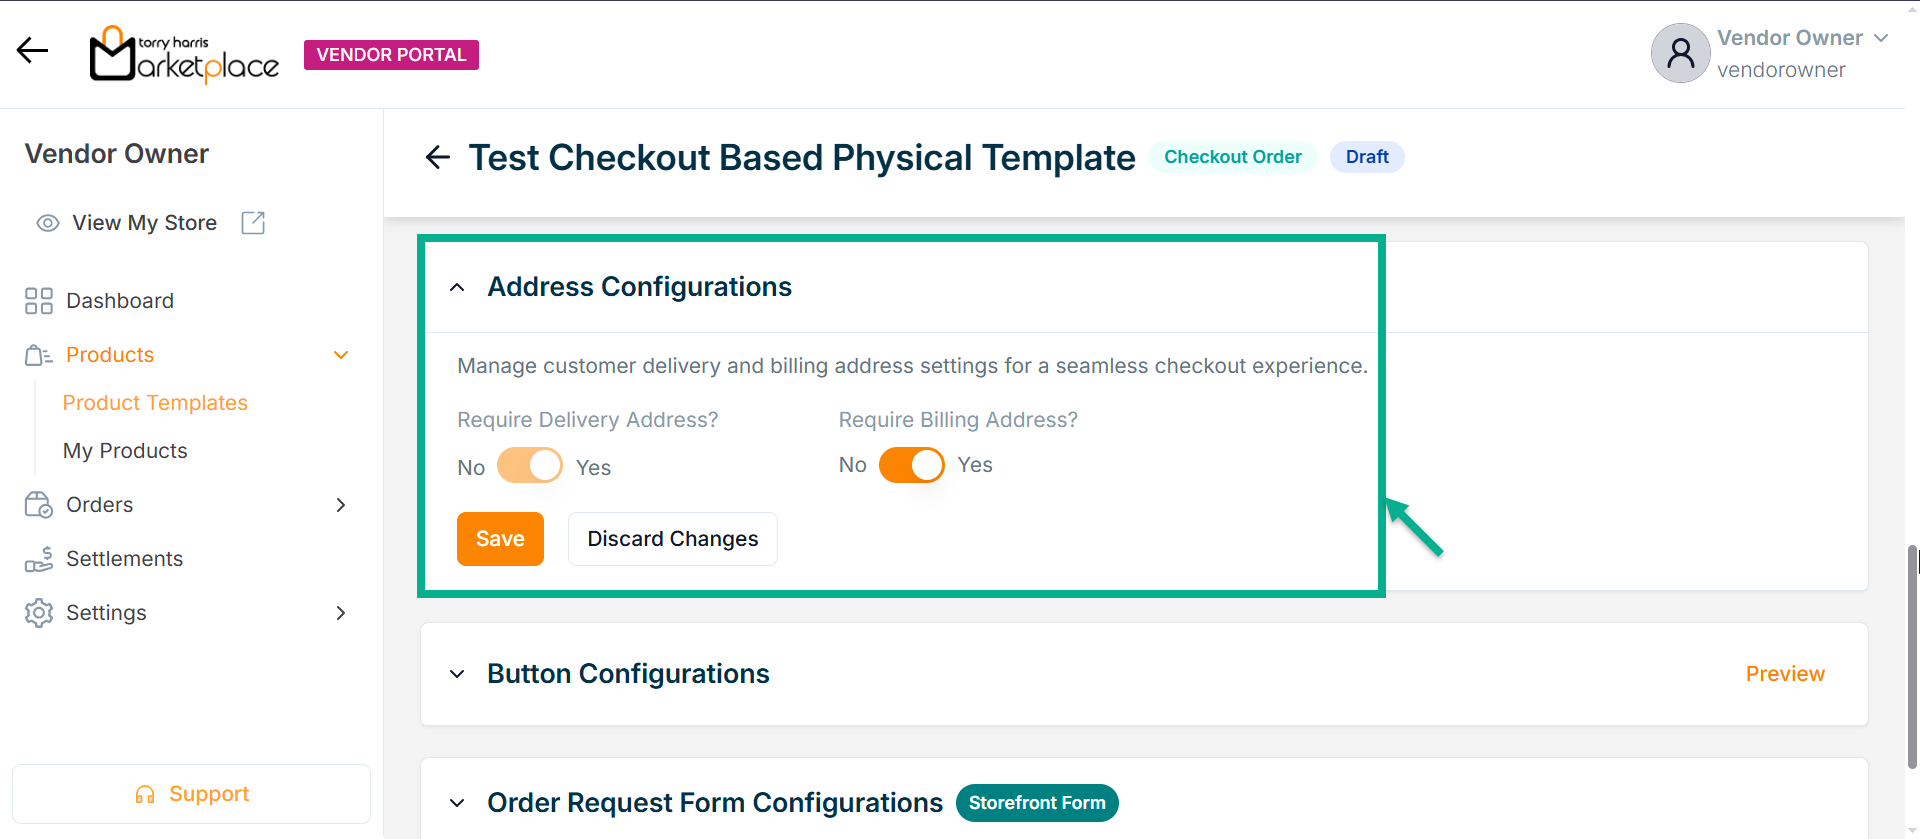1920x839 pixels.
Task: Click the eye icon for View My Store
Action: coord(47,223)
